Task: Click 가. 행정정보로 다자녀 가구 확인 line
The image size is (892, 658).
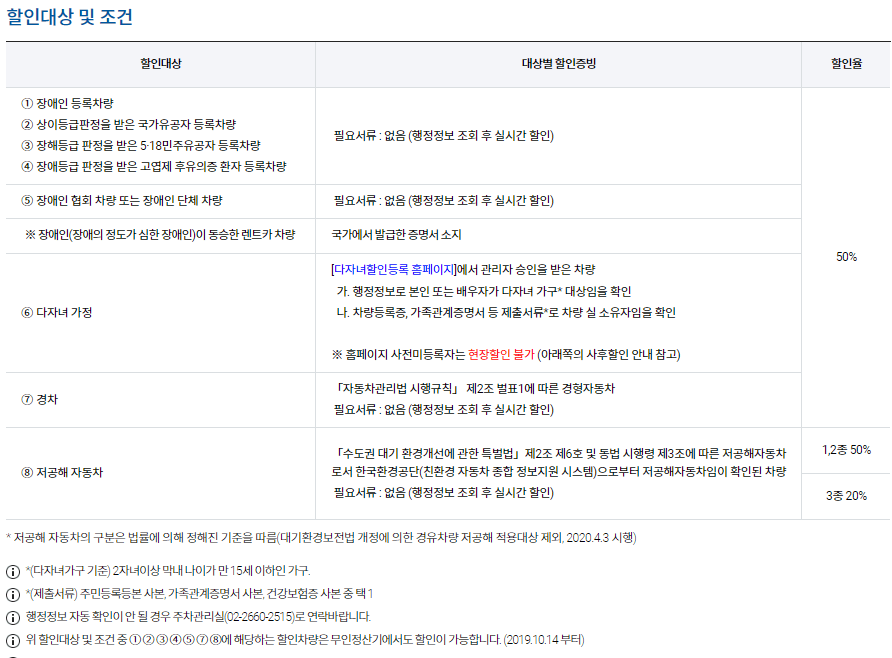Action: [484, 292]
